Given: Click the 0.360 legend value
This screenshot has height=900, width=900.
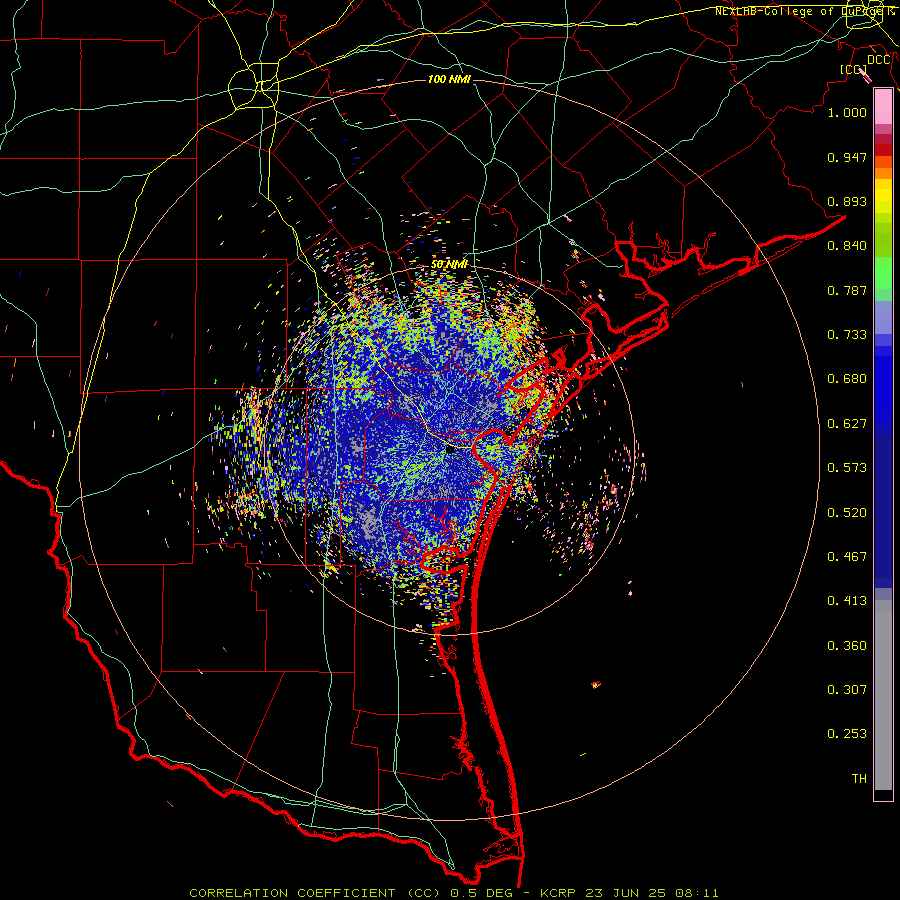Looking at the screenshot, I should pos(847,646).
